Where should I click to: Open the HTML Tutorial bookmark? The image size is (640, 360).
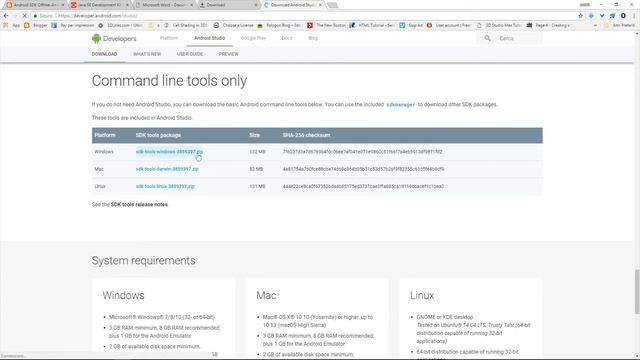click(372, 25)
